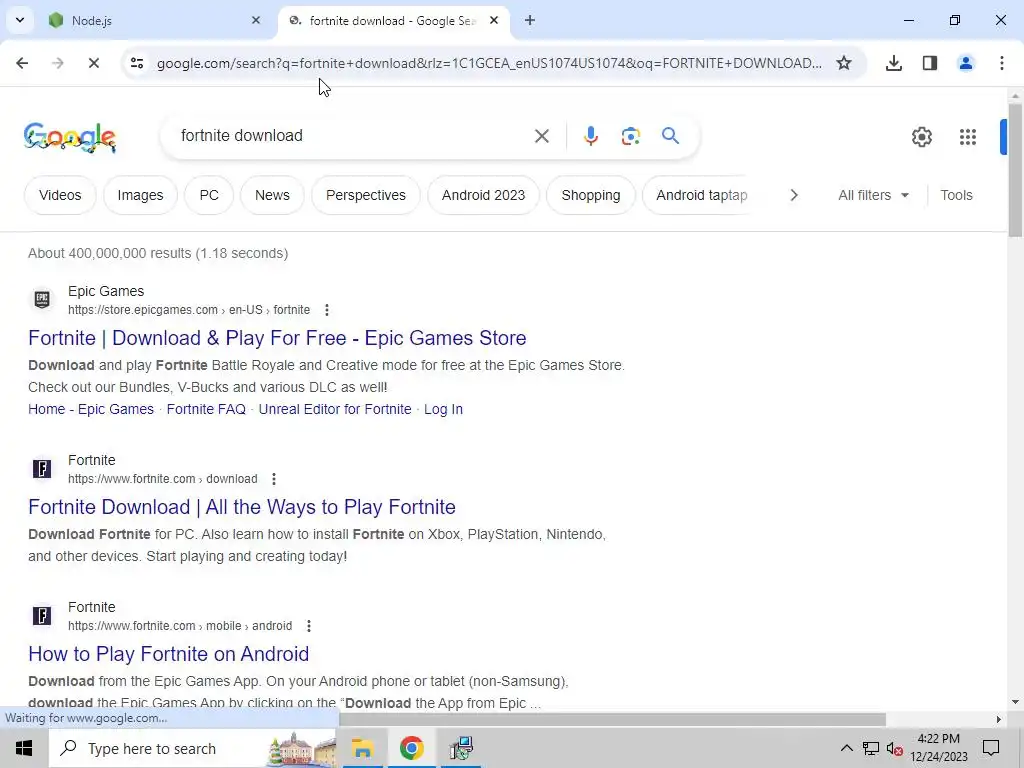Open the taskbar clock and date
Viewport: 1024px width, 768px height.
[938, 748]
